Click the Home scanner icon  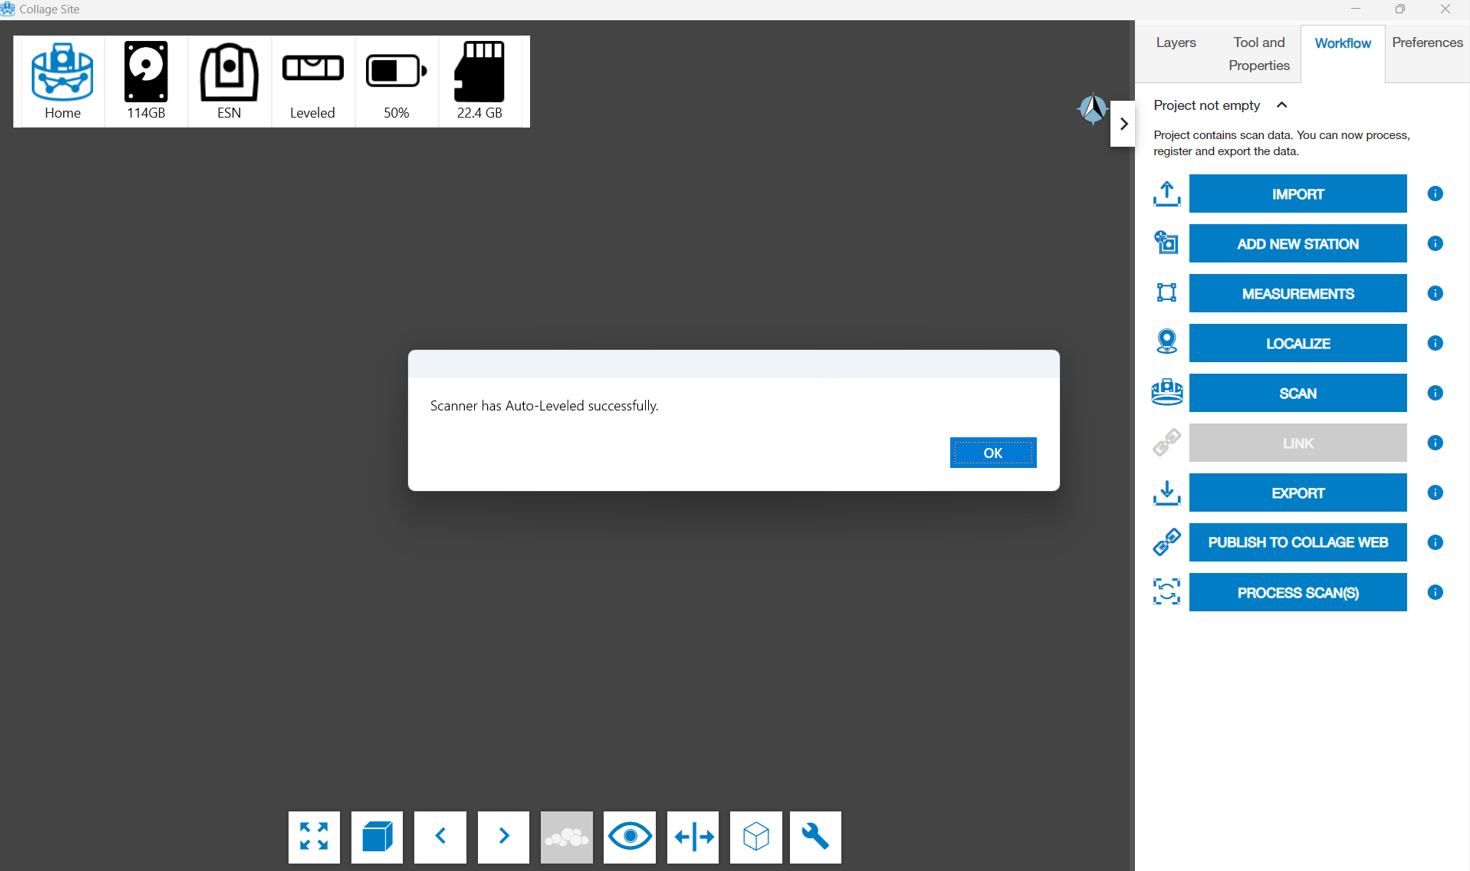pos(62,73)
